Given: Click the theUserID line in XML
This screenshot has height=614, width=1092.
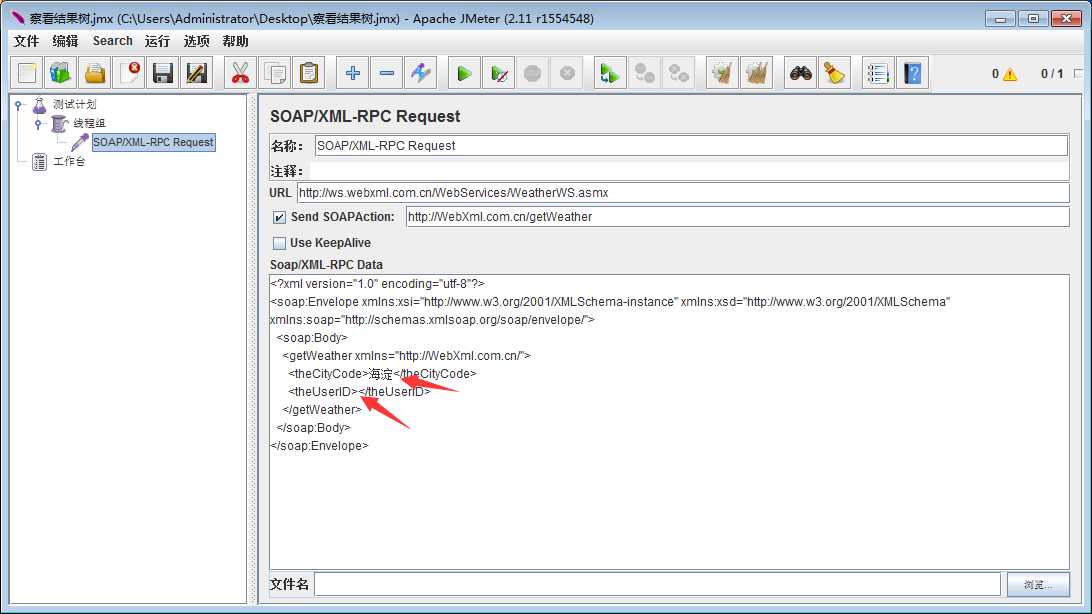Looking at the screenshot, I should coord(359,392).
